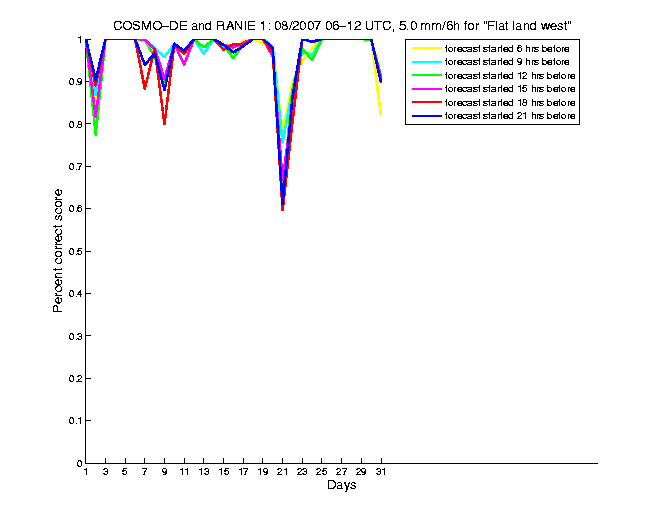Click y-axis tick label 0.3
Screen dimensions: 660x520
[75, 336]
